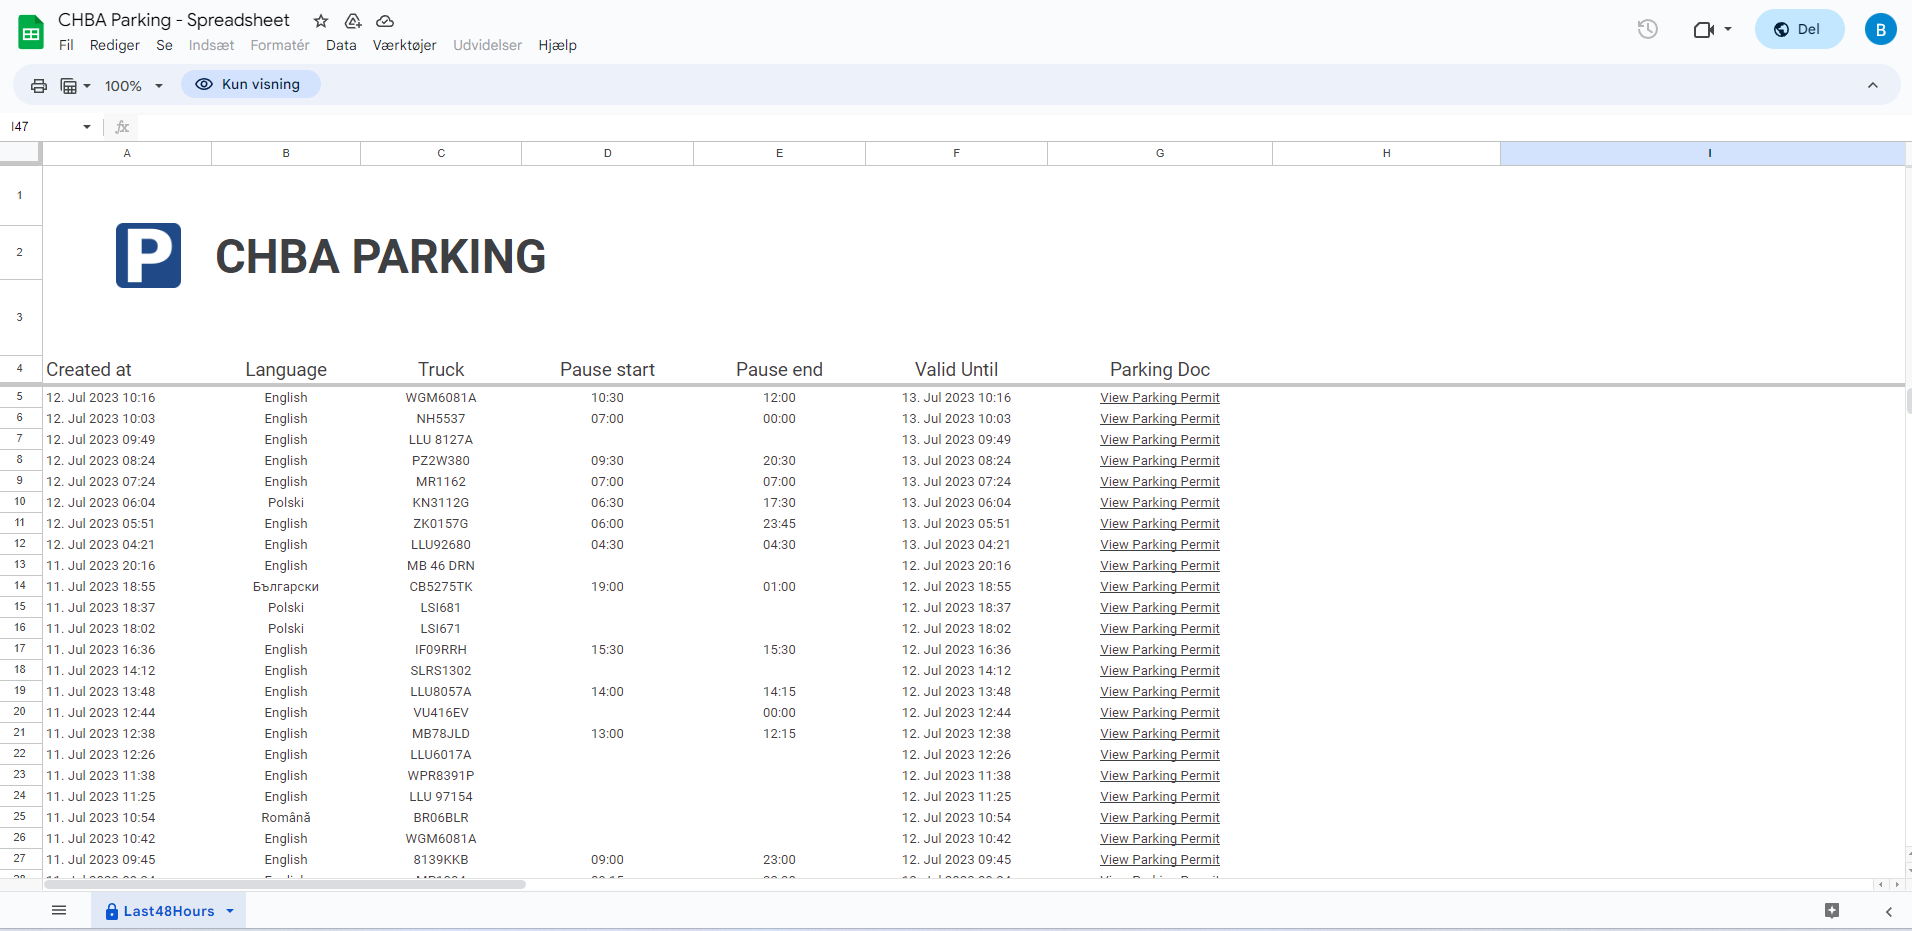1912x931 pixels.
Task: Select the Română language cell
Action: (286, 818)
